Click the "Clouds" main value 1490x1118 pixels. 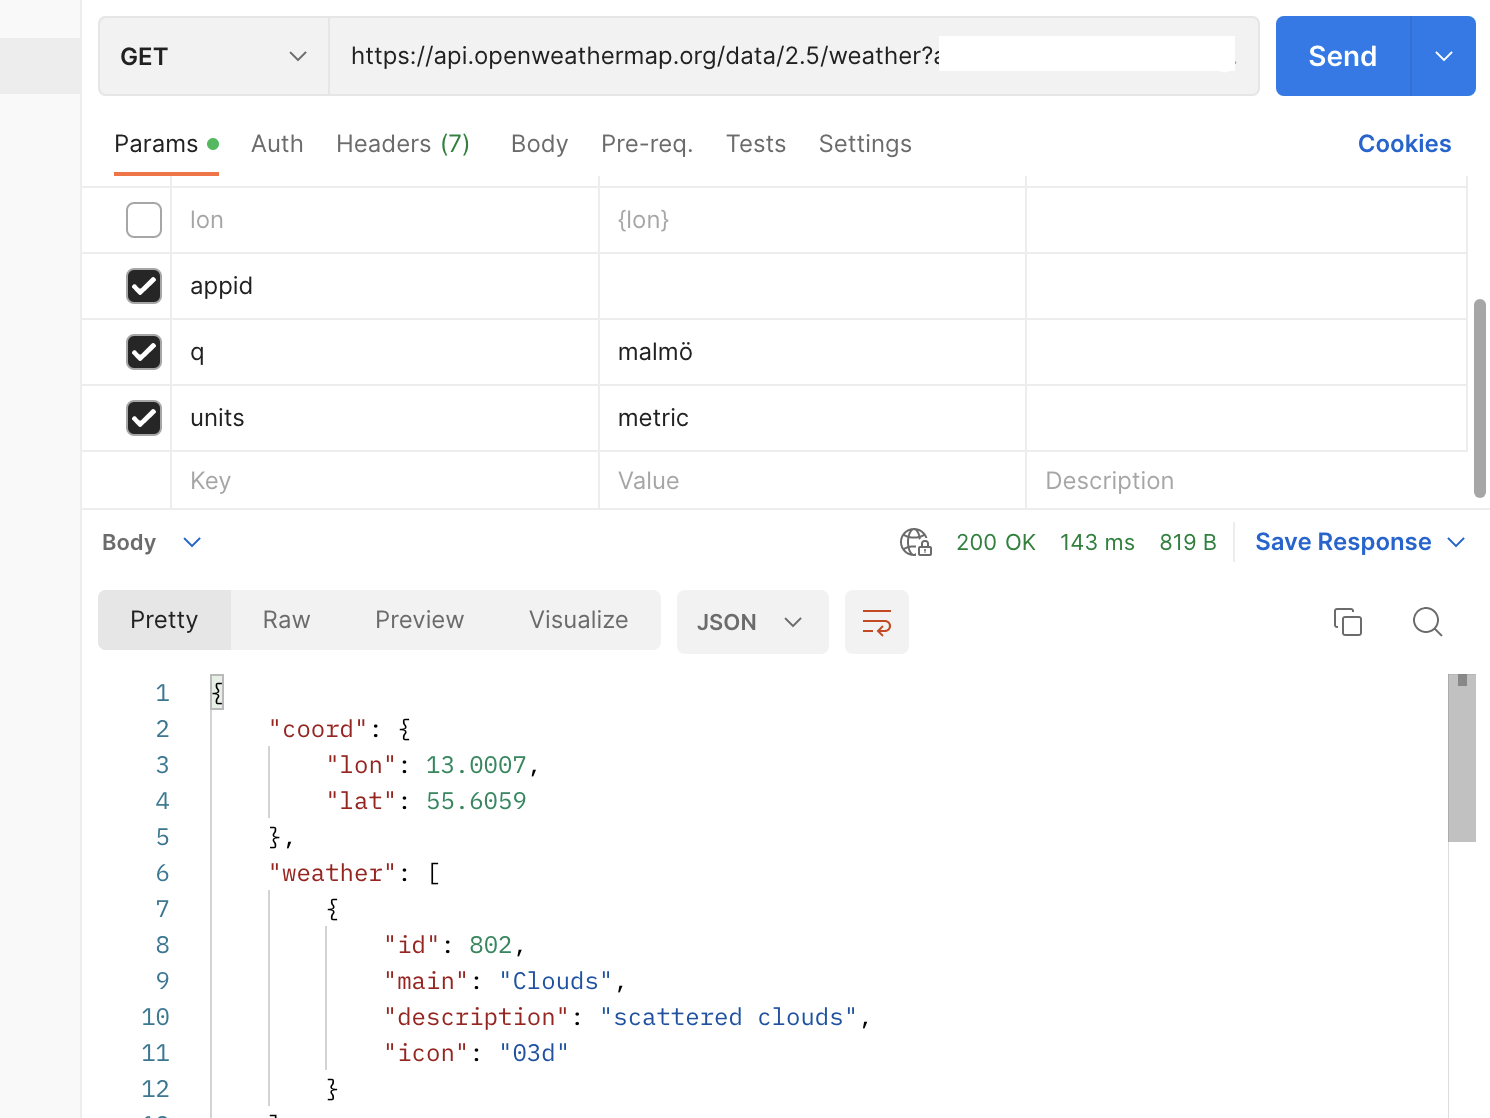coord(555,981)
